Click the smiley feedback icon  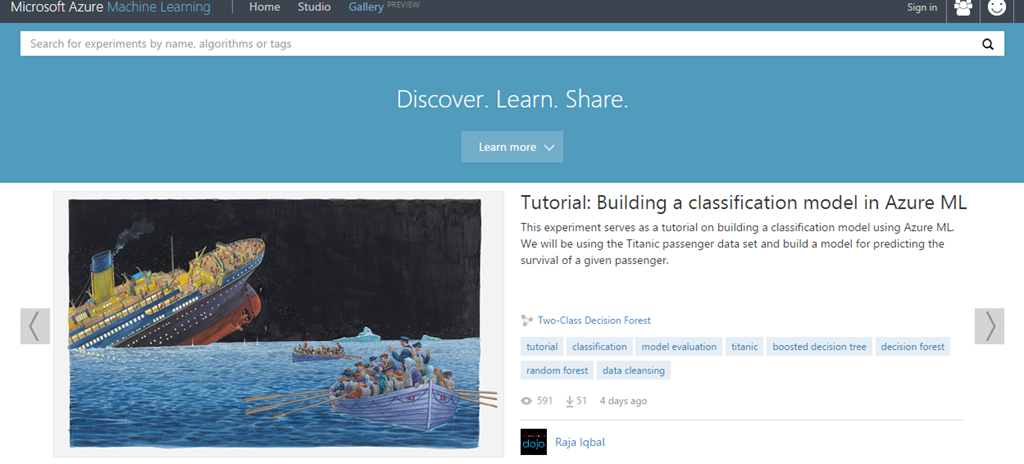pyautogui.click(x=997, y=8)
